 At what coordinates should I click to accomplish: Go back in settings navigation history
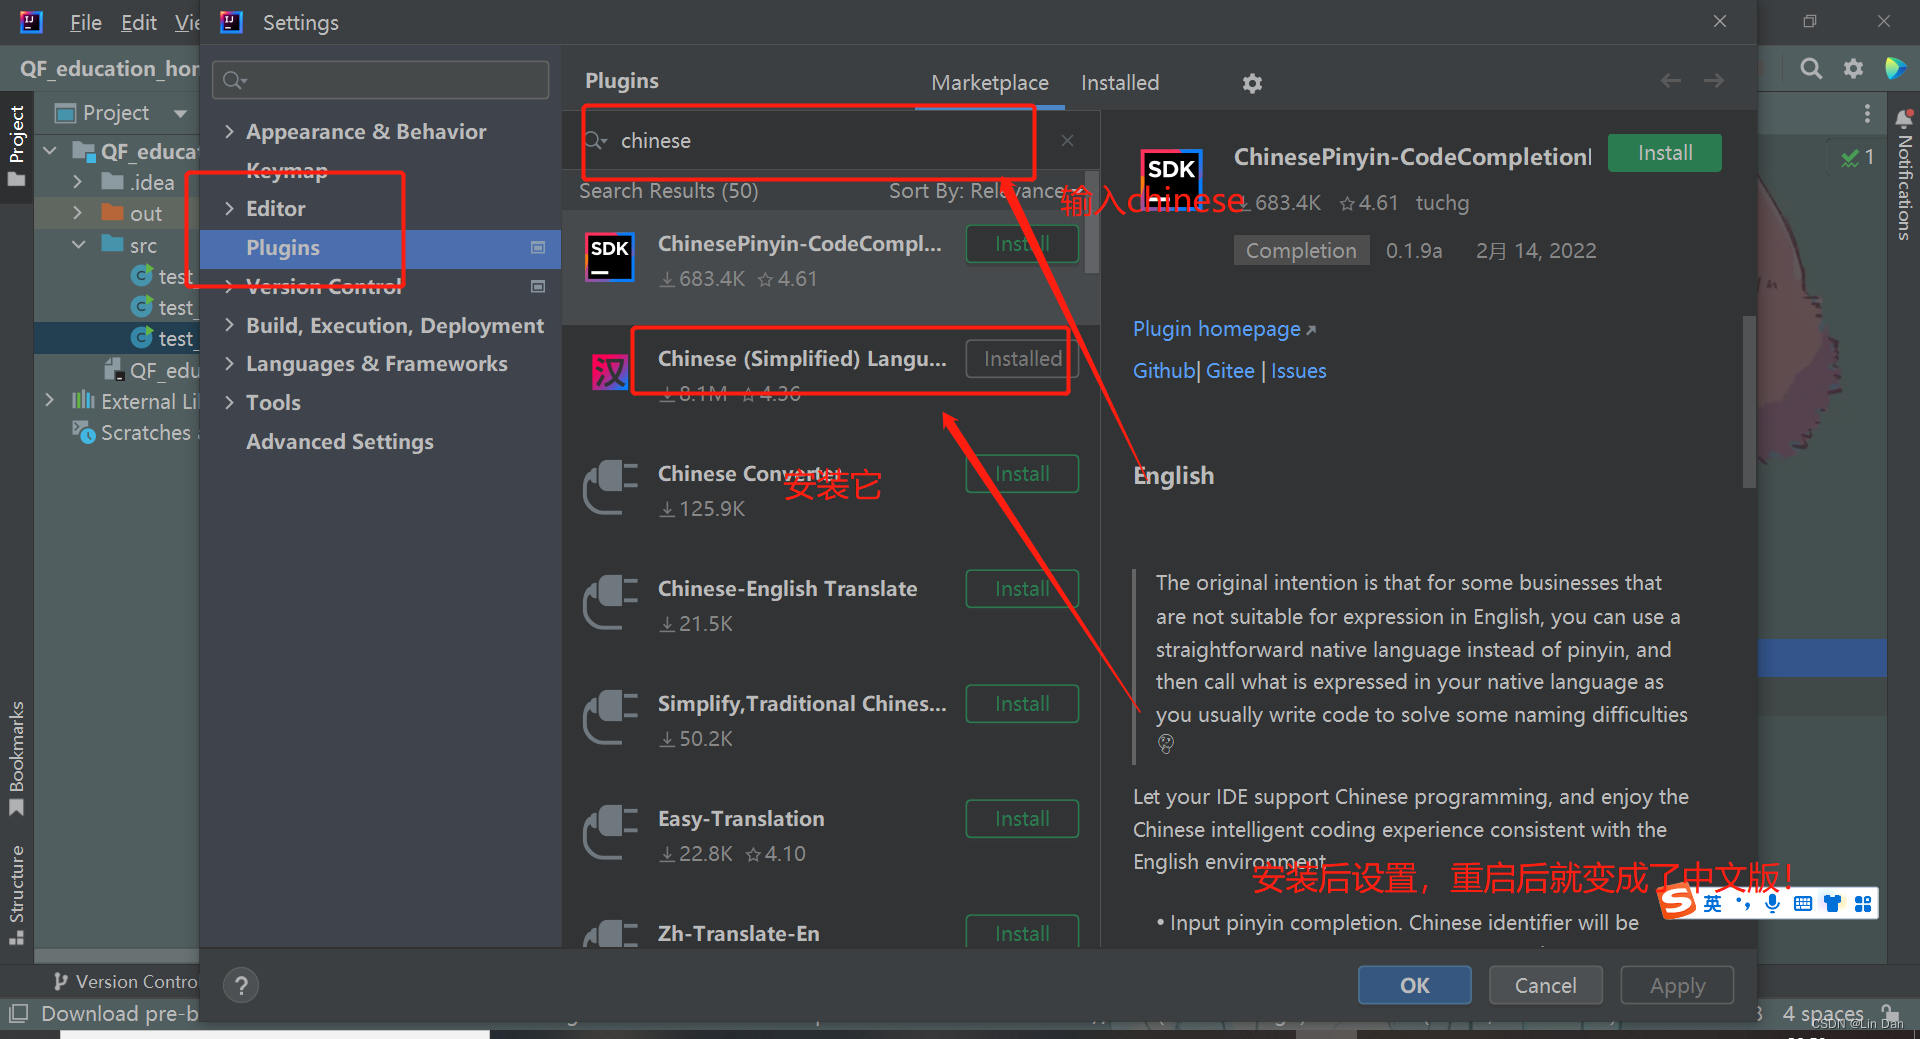tap(1670, 81)
